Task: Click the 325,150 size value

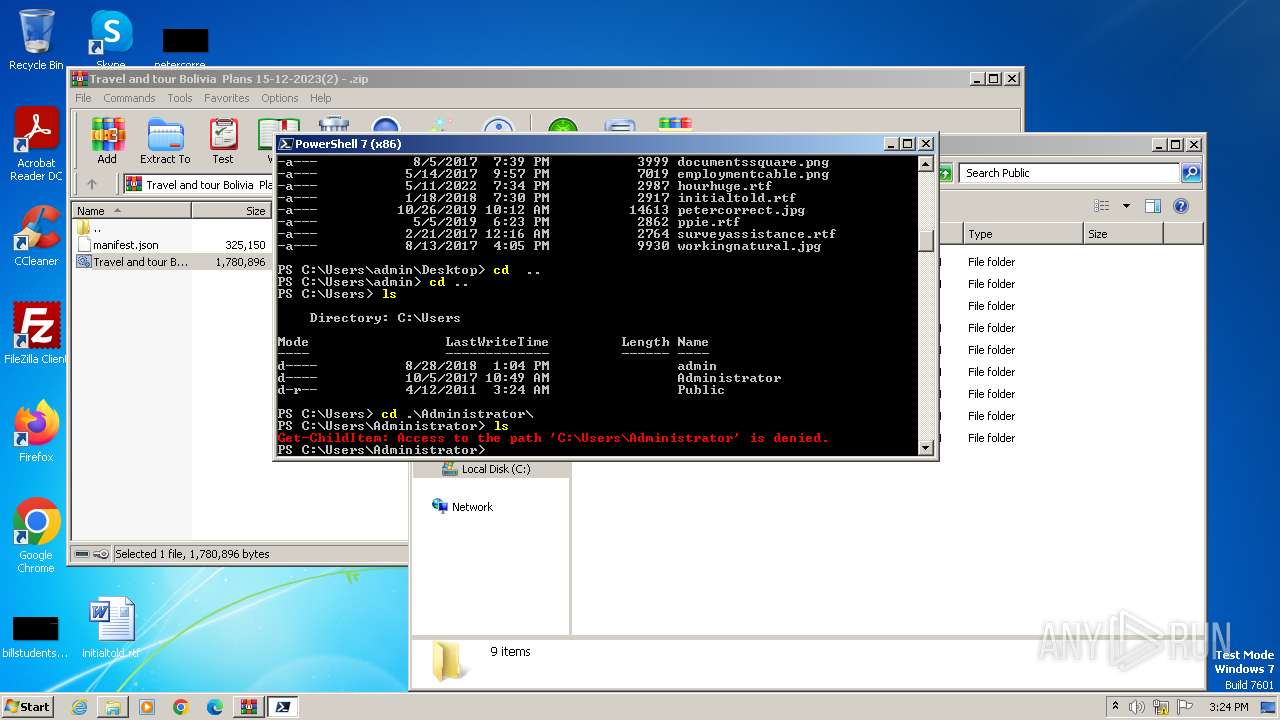Action: point(245,245)
